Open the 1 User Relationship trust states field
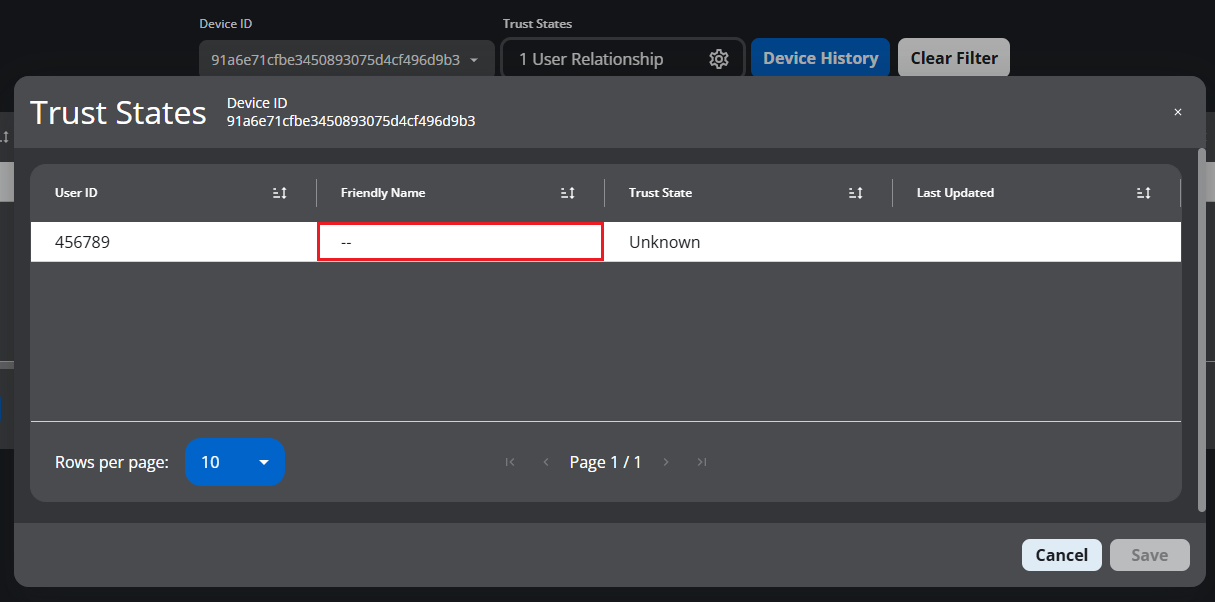Screen dimensions: 1215x602 pyautogui.click(x=622, y=59)
